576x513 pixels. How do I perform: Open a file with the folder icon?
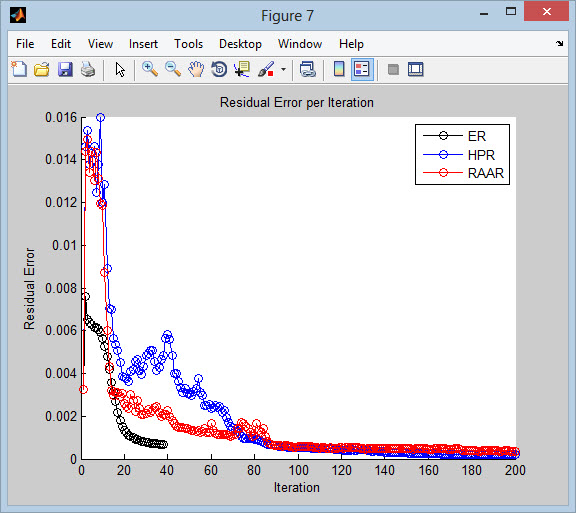[42, 69]
